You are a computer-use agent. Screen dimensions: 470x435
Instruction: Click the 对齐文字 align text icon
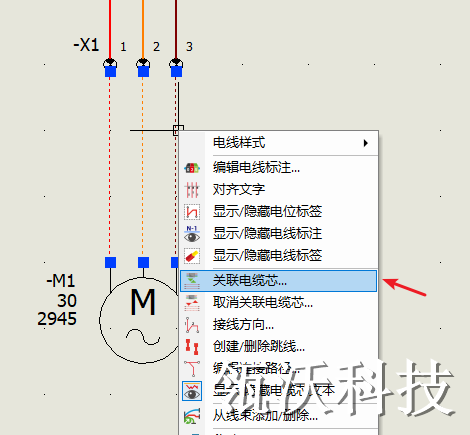pos(192,190)
